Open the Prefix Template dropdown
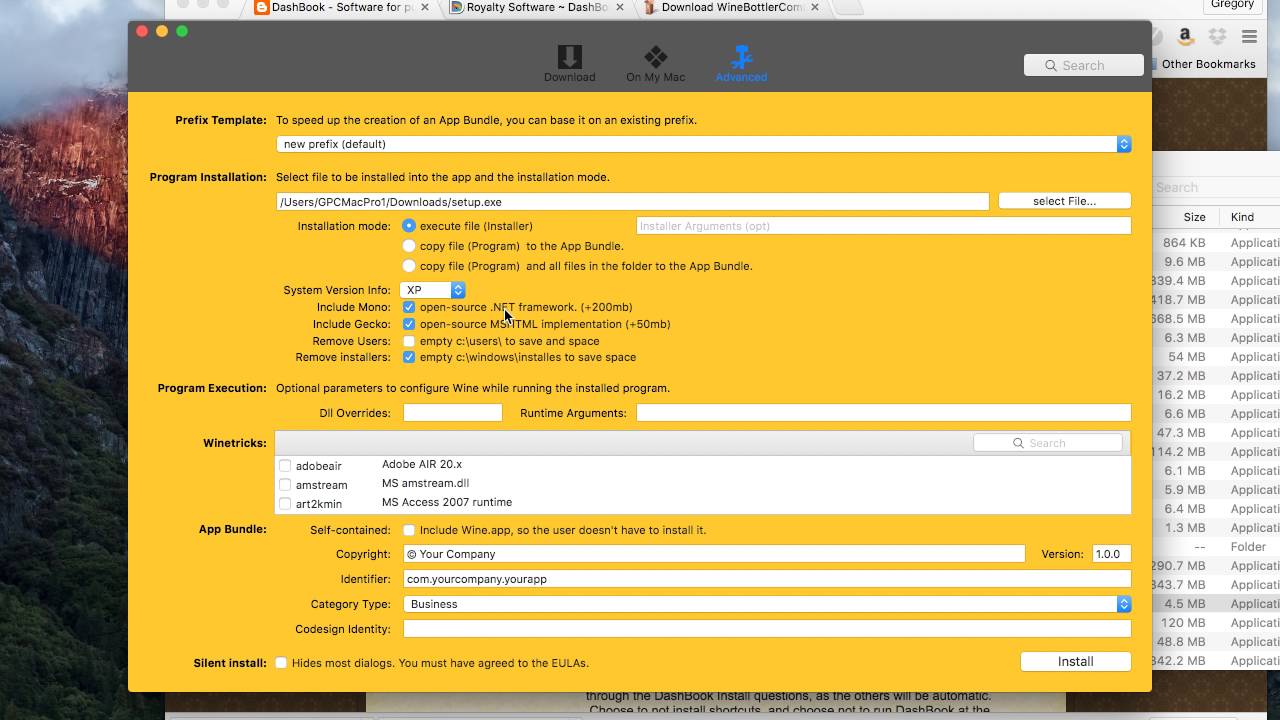The width and height of the screenshot is (1280, 720). 704,144
